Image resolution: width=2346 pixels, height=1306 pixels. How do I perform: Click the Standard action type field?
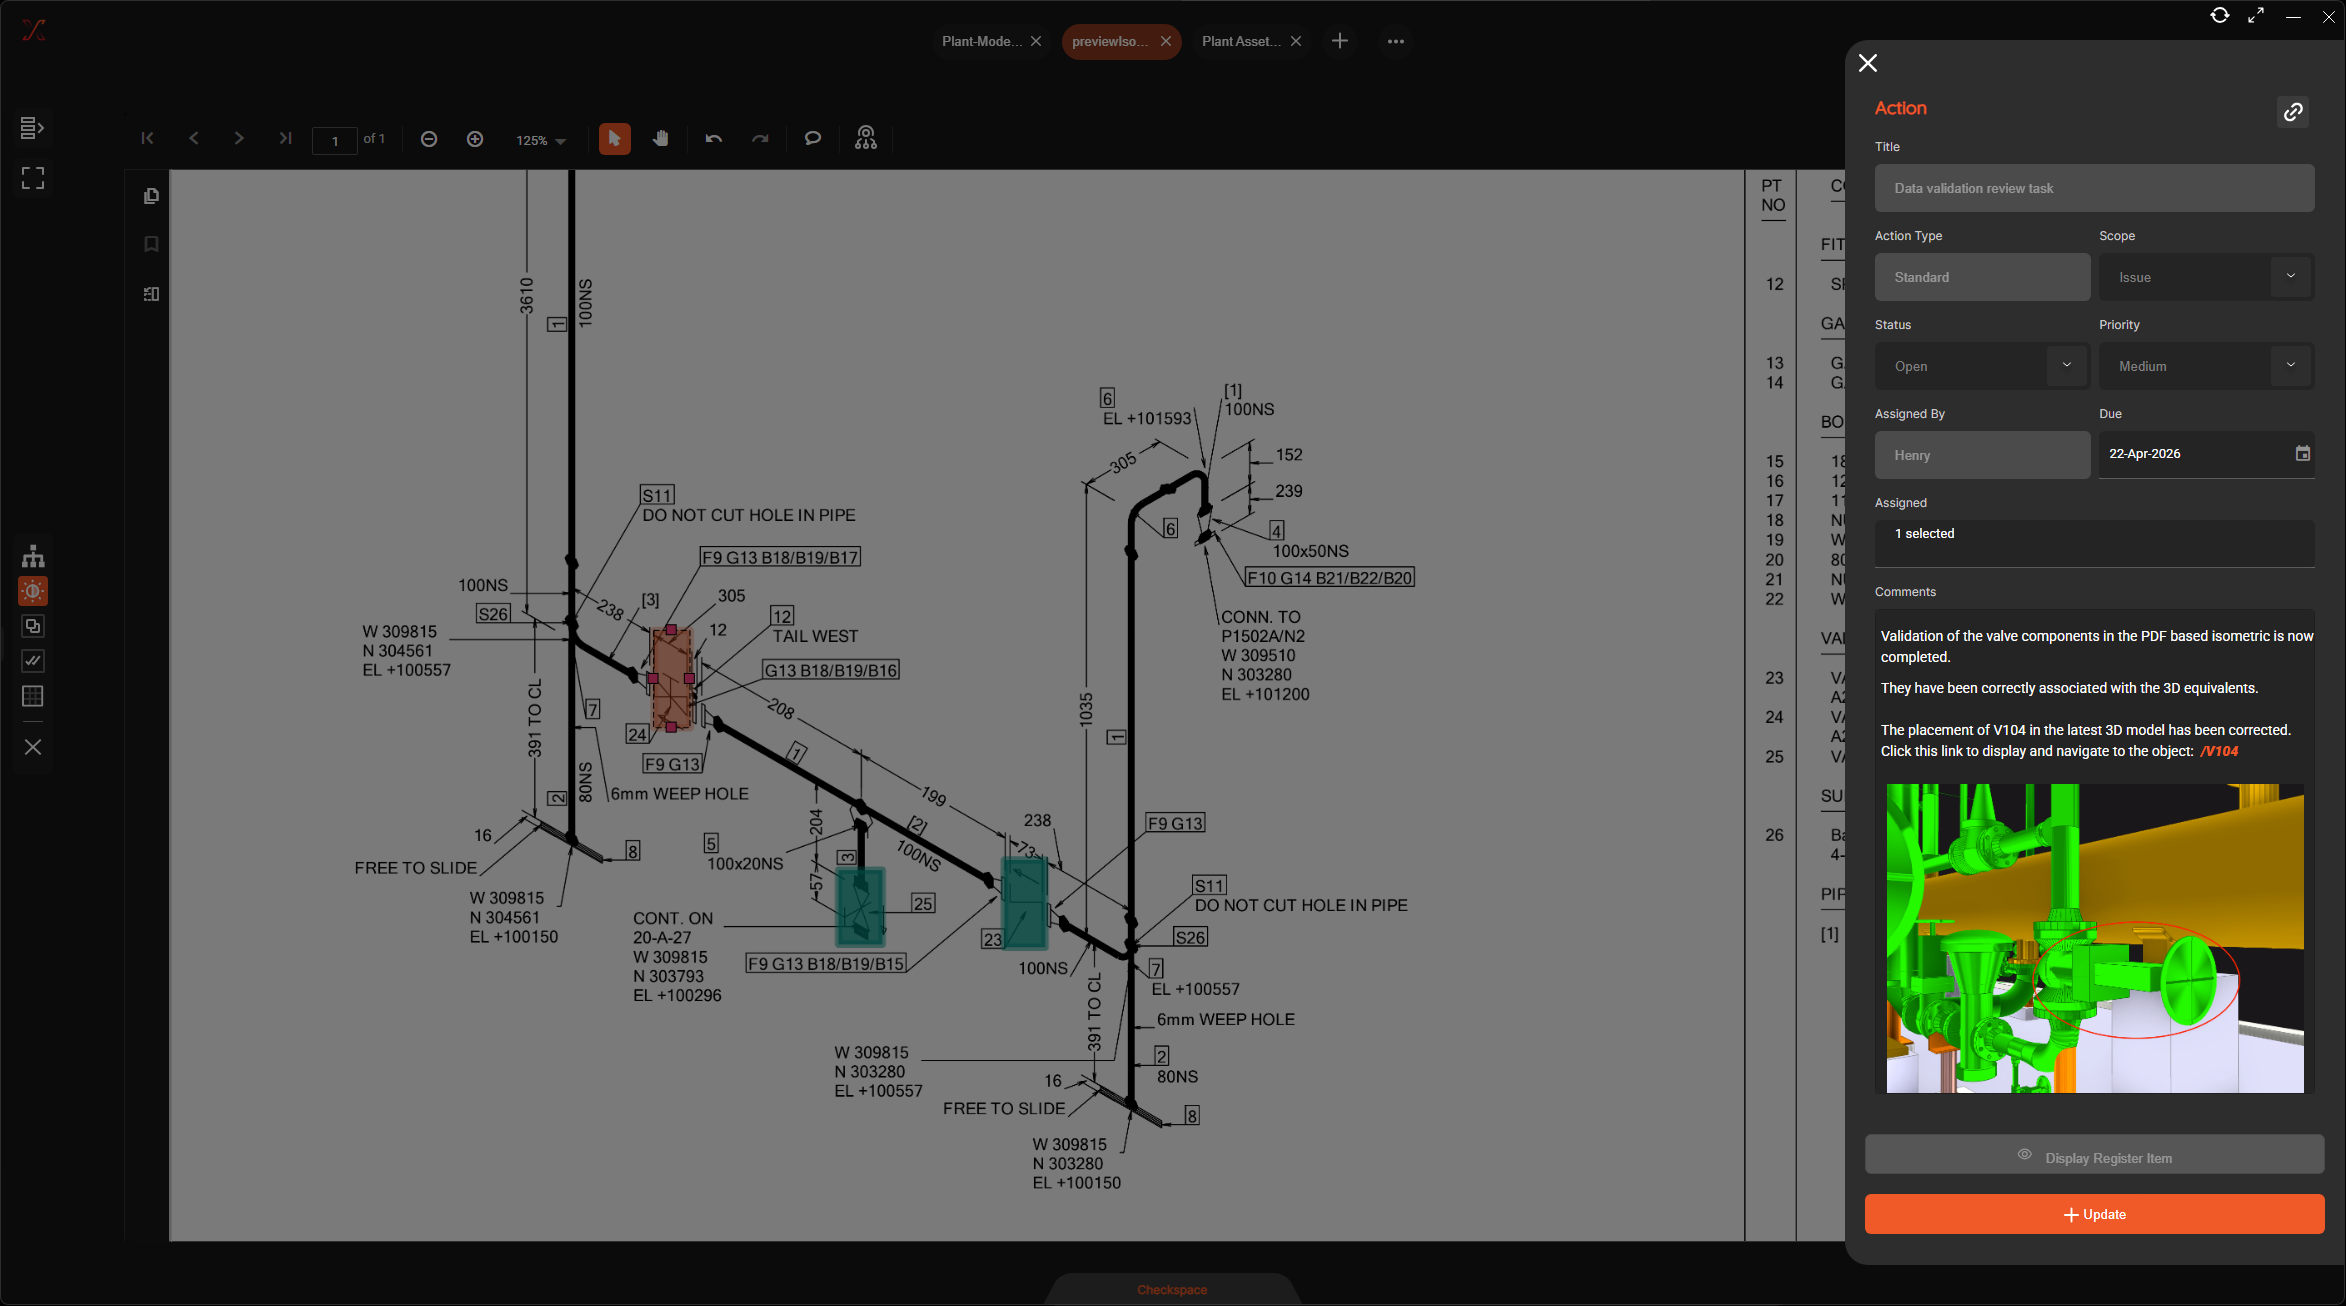pyautogui.click(x=1982, y=277)
